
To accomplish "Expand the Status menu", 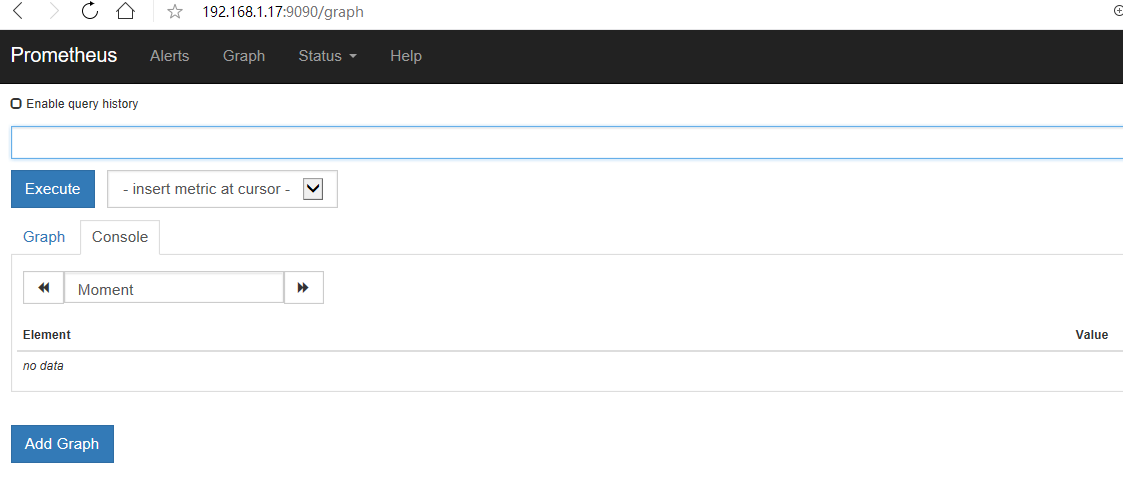I will pyautogui.click(x=327, y=56).
